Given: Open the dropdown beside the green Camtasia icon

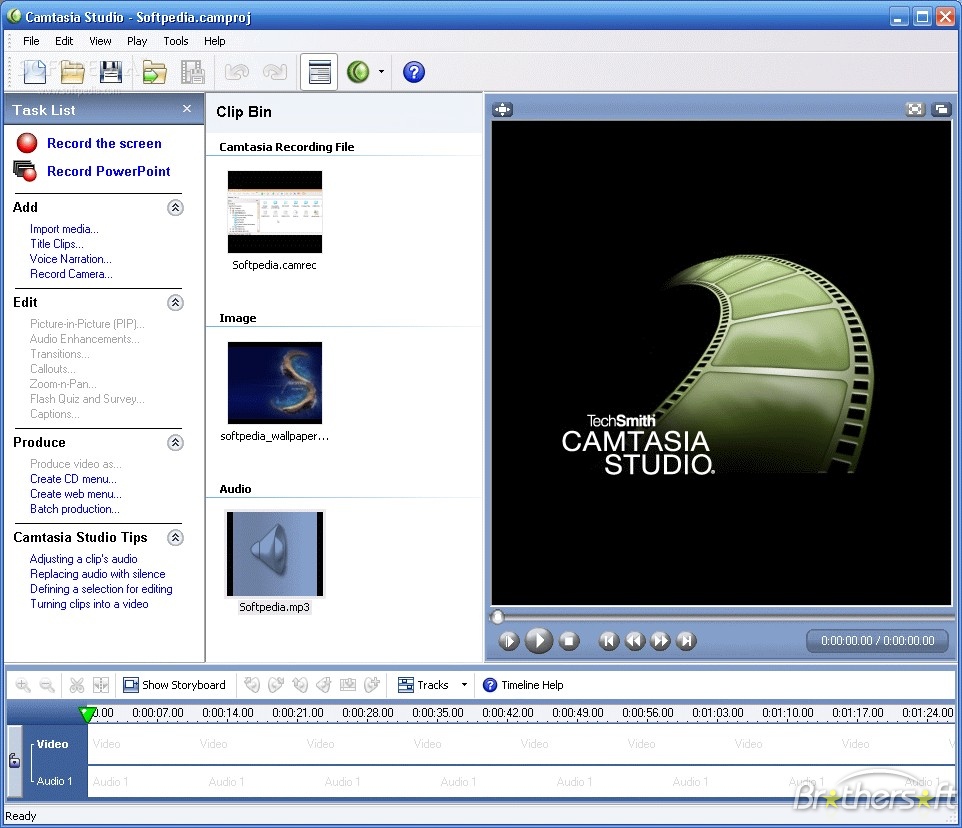Looking at the screenshot, I should (x=382, y=72).
